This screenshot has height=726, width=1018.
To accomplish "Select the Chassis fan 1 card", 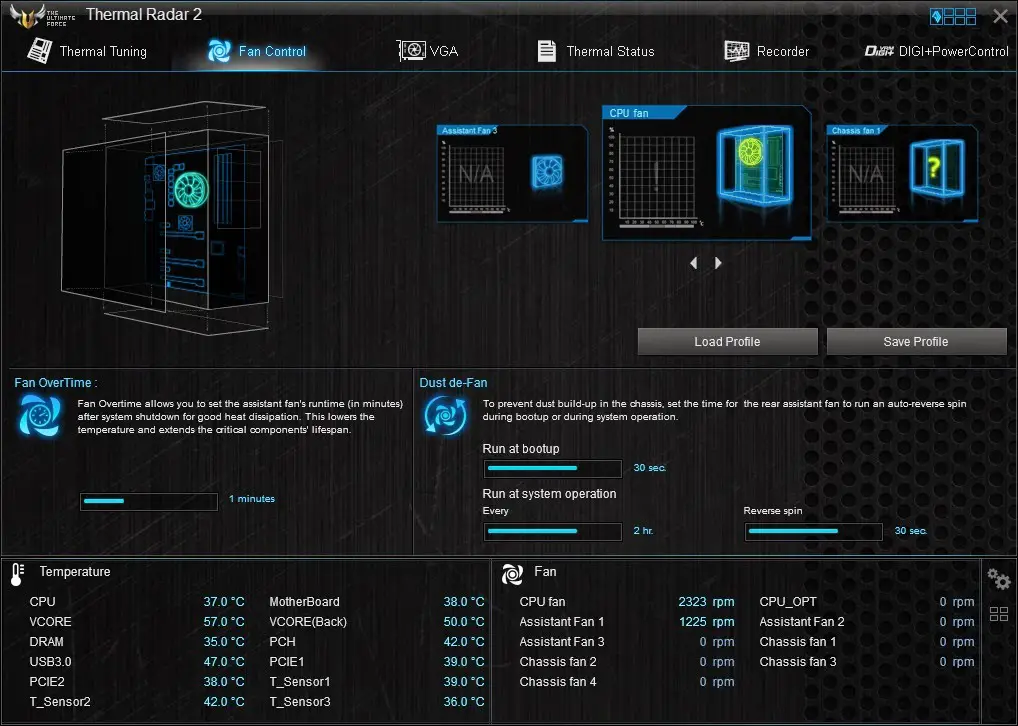I will coord(902,173).
